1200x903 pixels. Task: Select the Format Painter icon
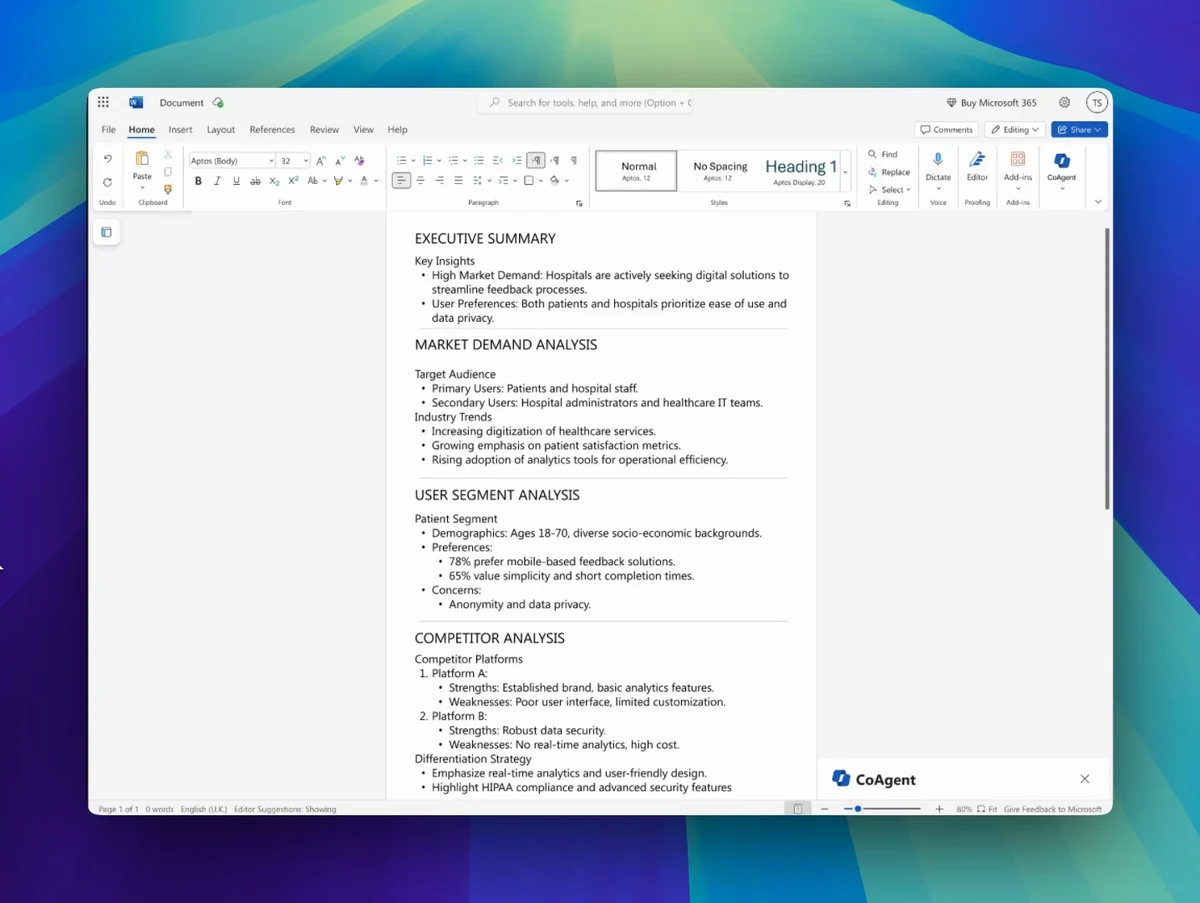coord(168,188)
